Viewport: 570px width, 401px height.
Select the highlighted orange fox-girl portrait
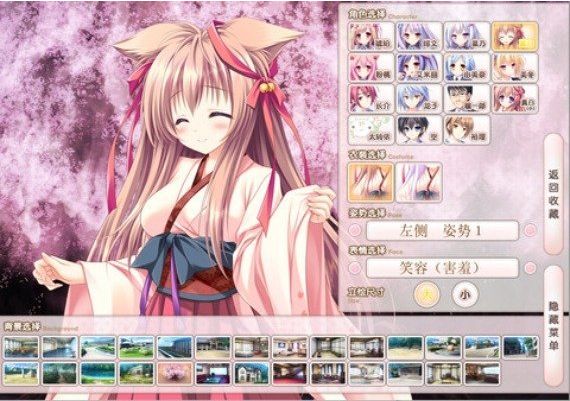coord(515,36)
